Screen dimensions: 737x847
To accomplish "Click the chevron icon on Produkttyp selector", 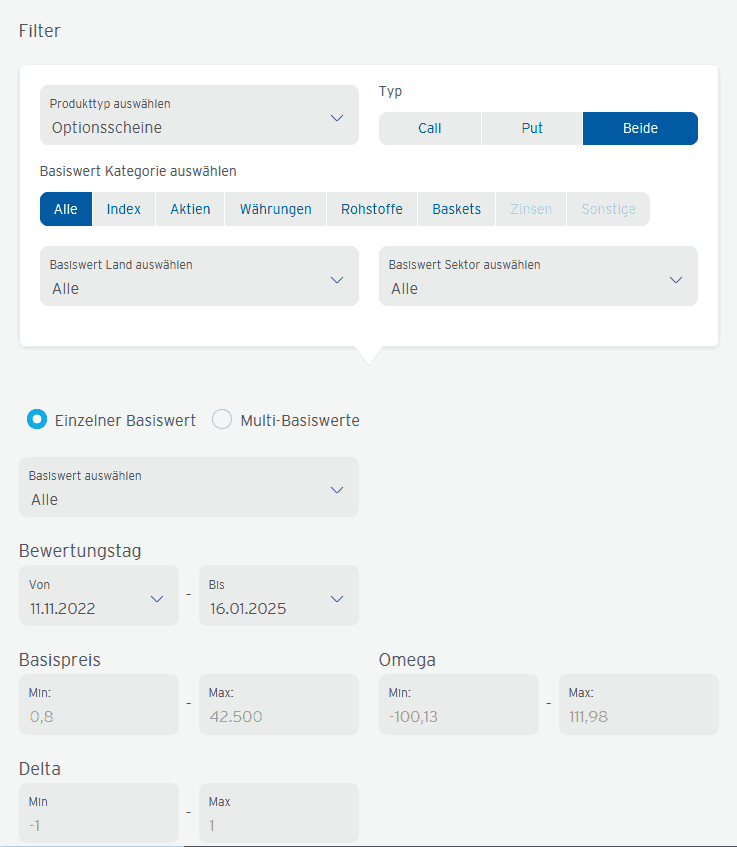I will 336,115.
